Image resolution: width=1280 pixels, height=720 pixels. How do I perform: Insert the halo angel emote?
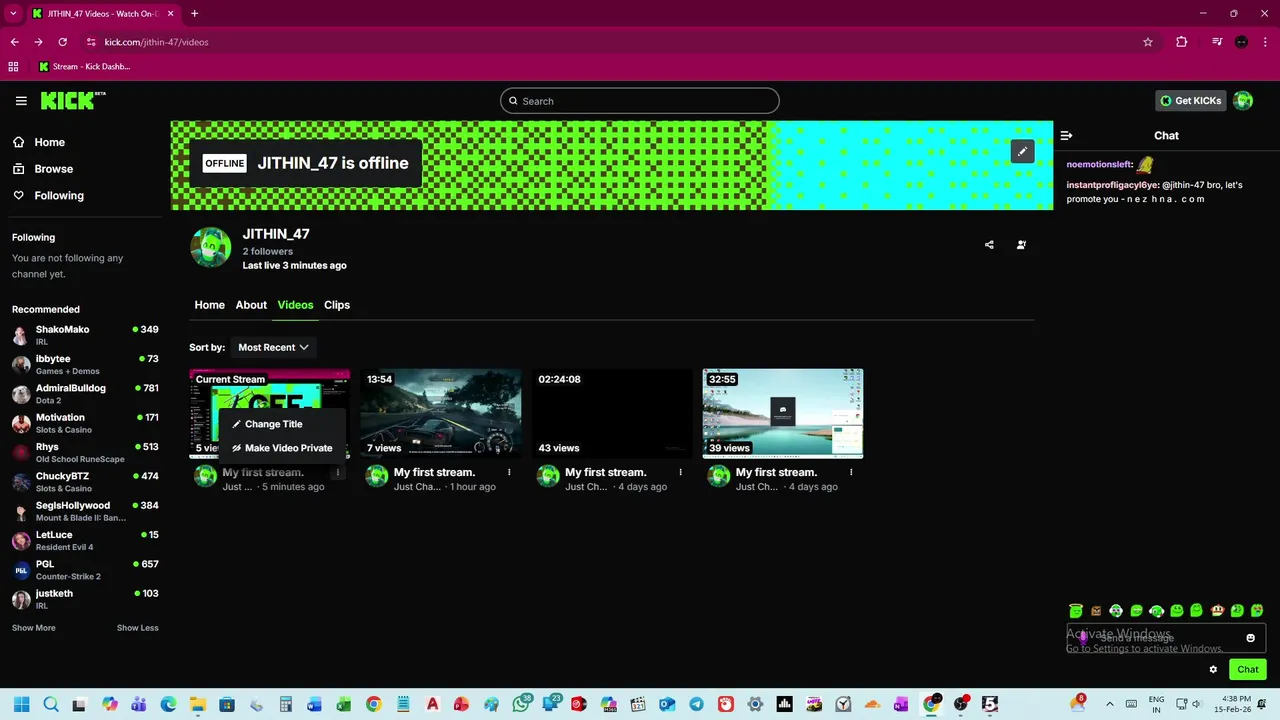click(1076, 610)
